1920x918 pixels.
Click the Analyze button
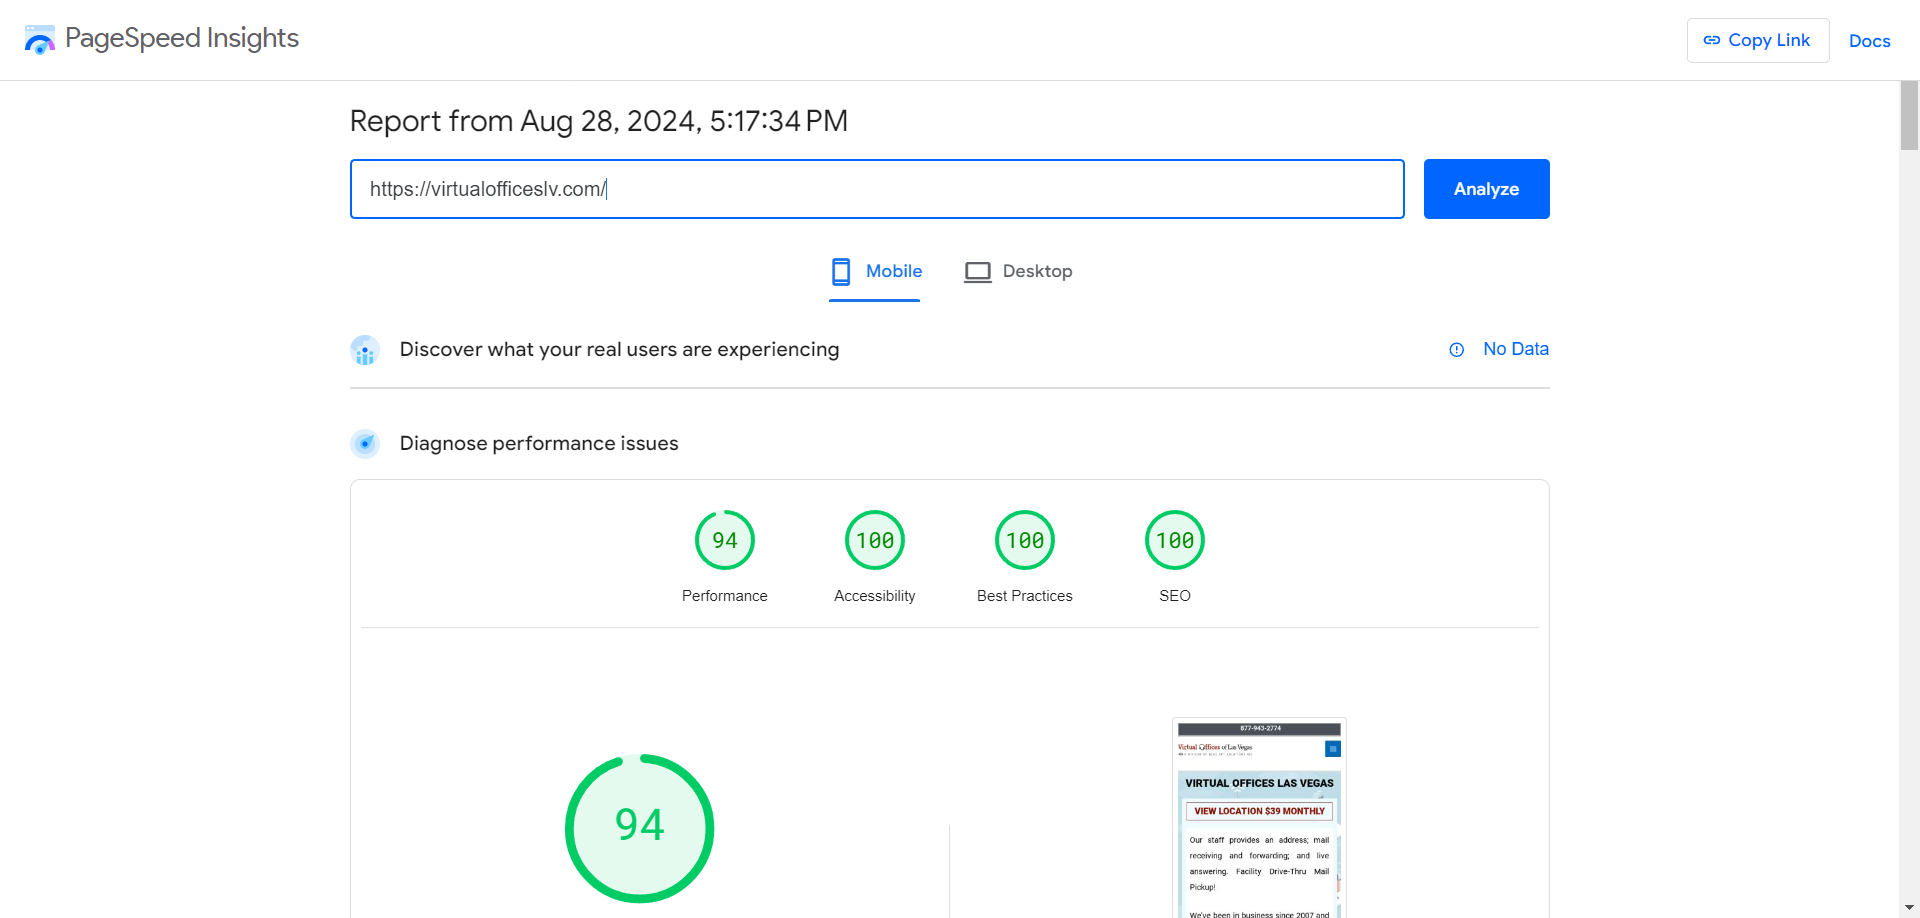(1487, 189)
